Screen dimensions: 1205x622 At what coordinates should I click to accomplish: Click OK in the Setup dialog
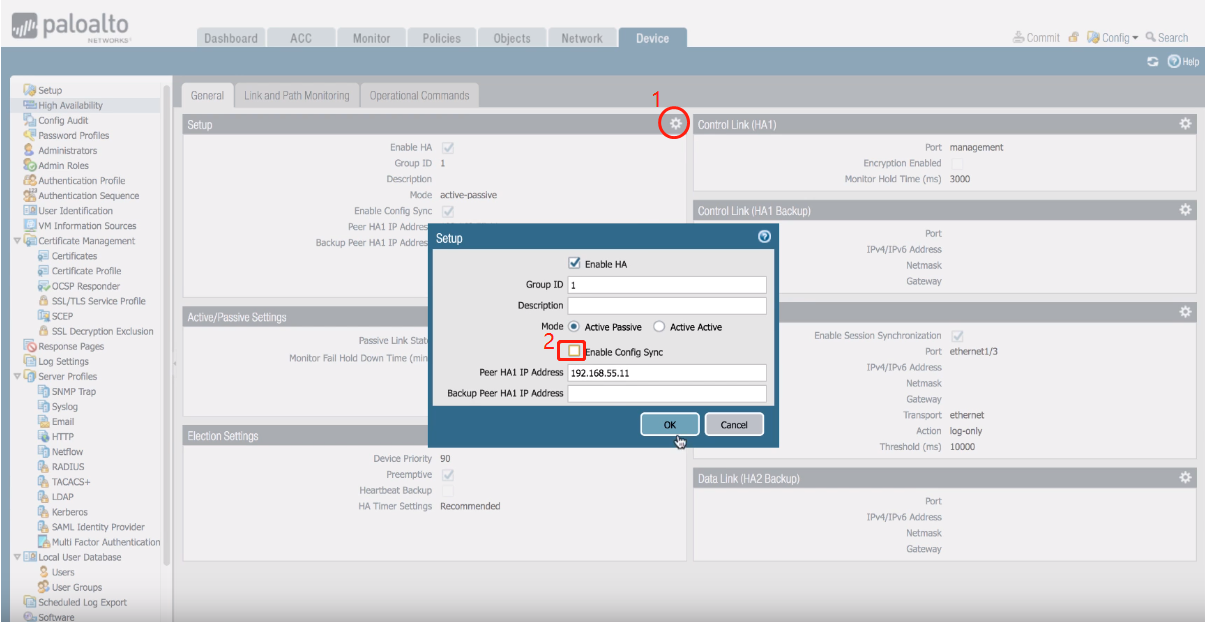pos(669,425)
